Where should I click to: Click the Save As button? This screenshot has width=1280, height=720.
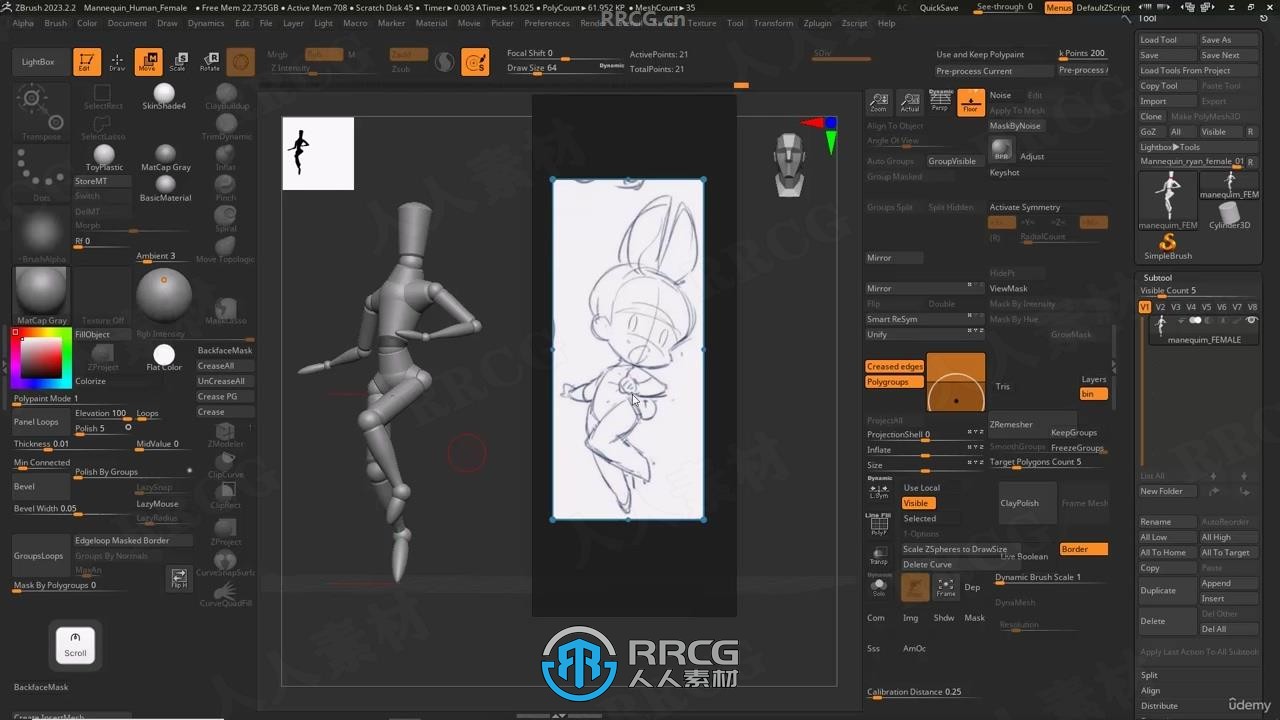click(1228, 40)
